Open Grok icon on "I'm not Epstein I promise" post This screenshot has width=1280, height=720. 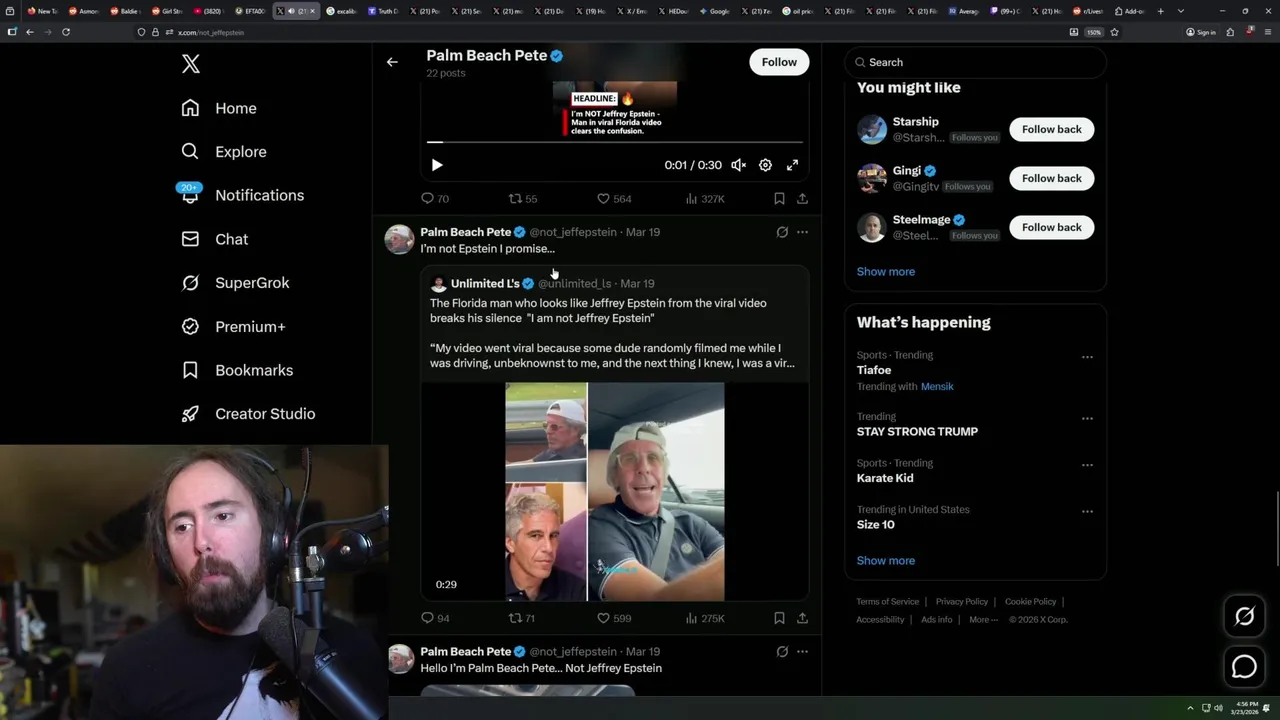coord(782,232)
